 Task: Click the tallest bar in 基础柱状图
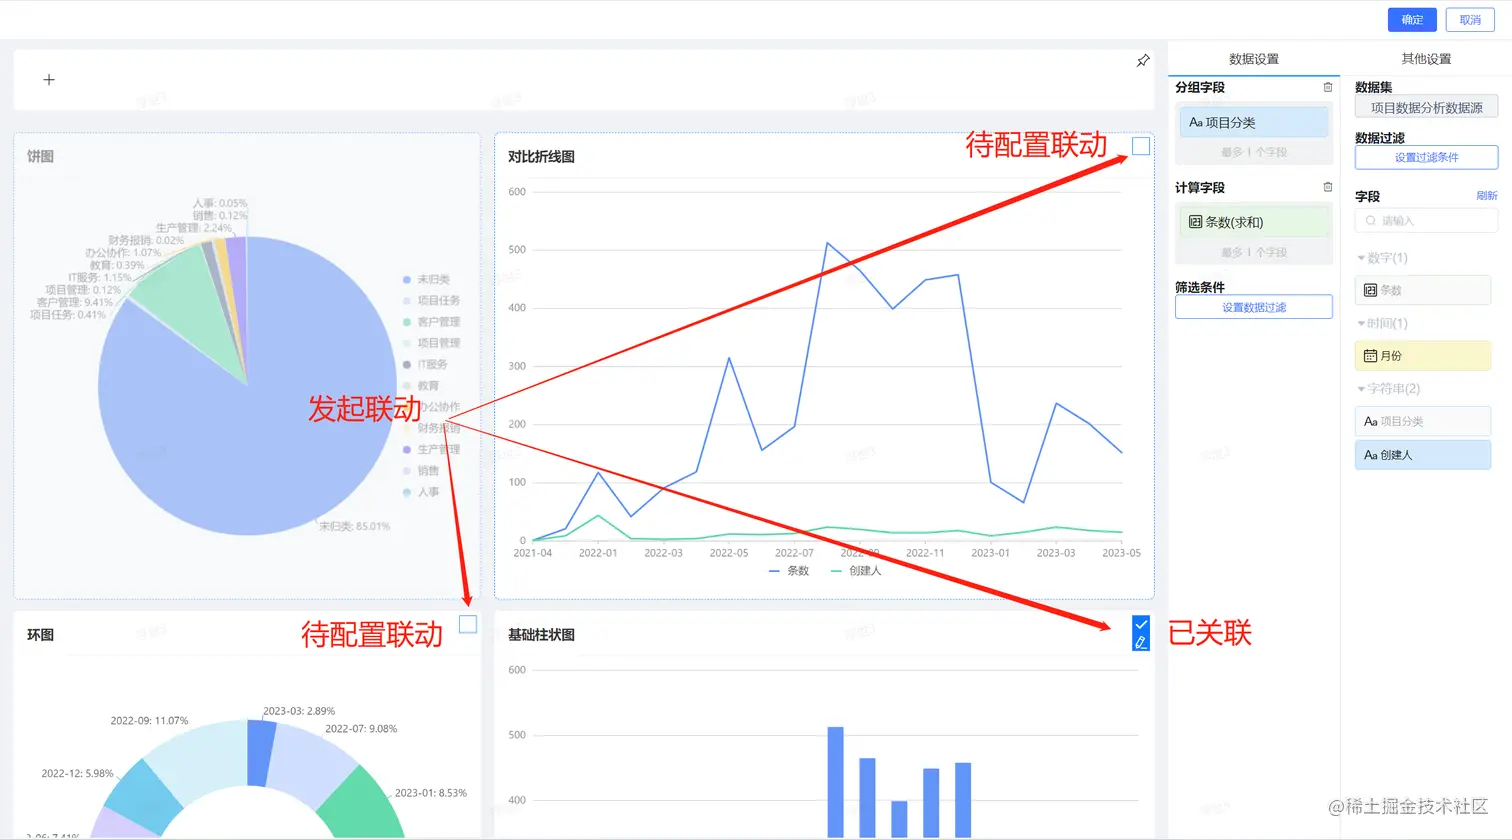pos(836,782)
